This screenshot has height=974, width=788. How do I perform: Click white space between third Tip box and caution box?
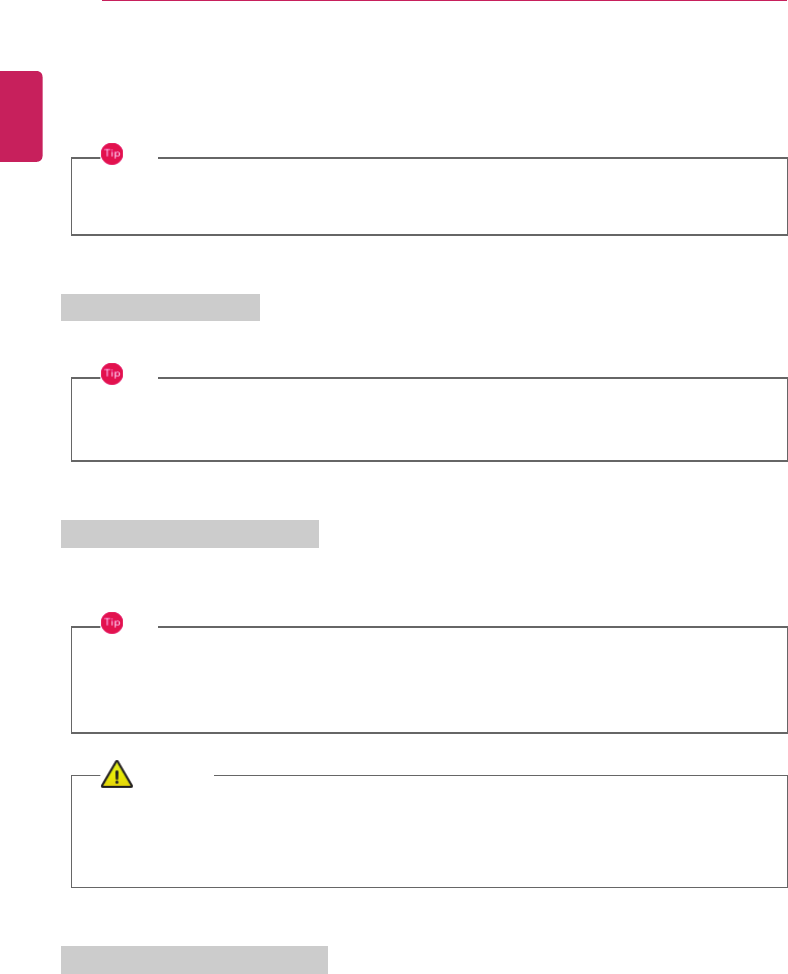point(428,754)
